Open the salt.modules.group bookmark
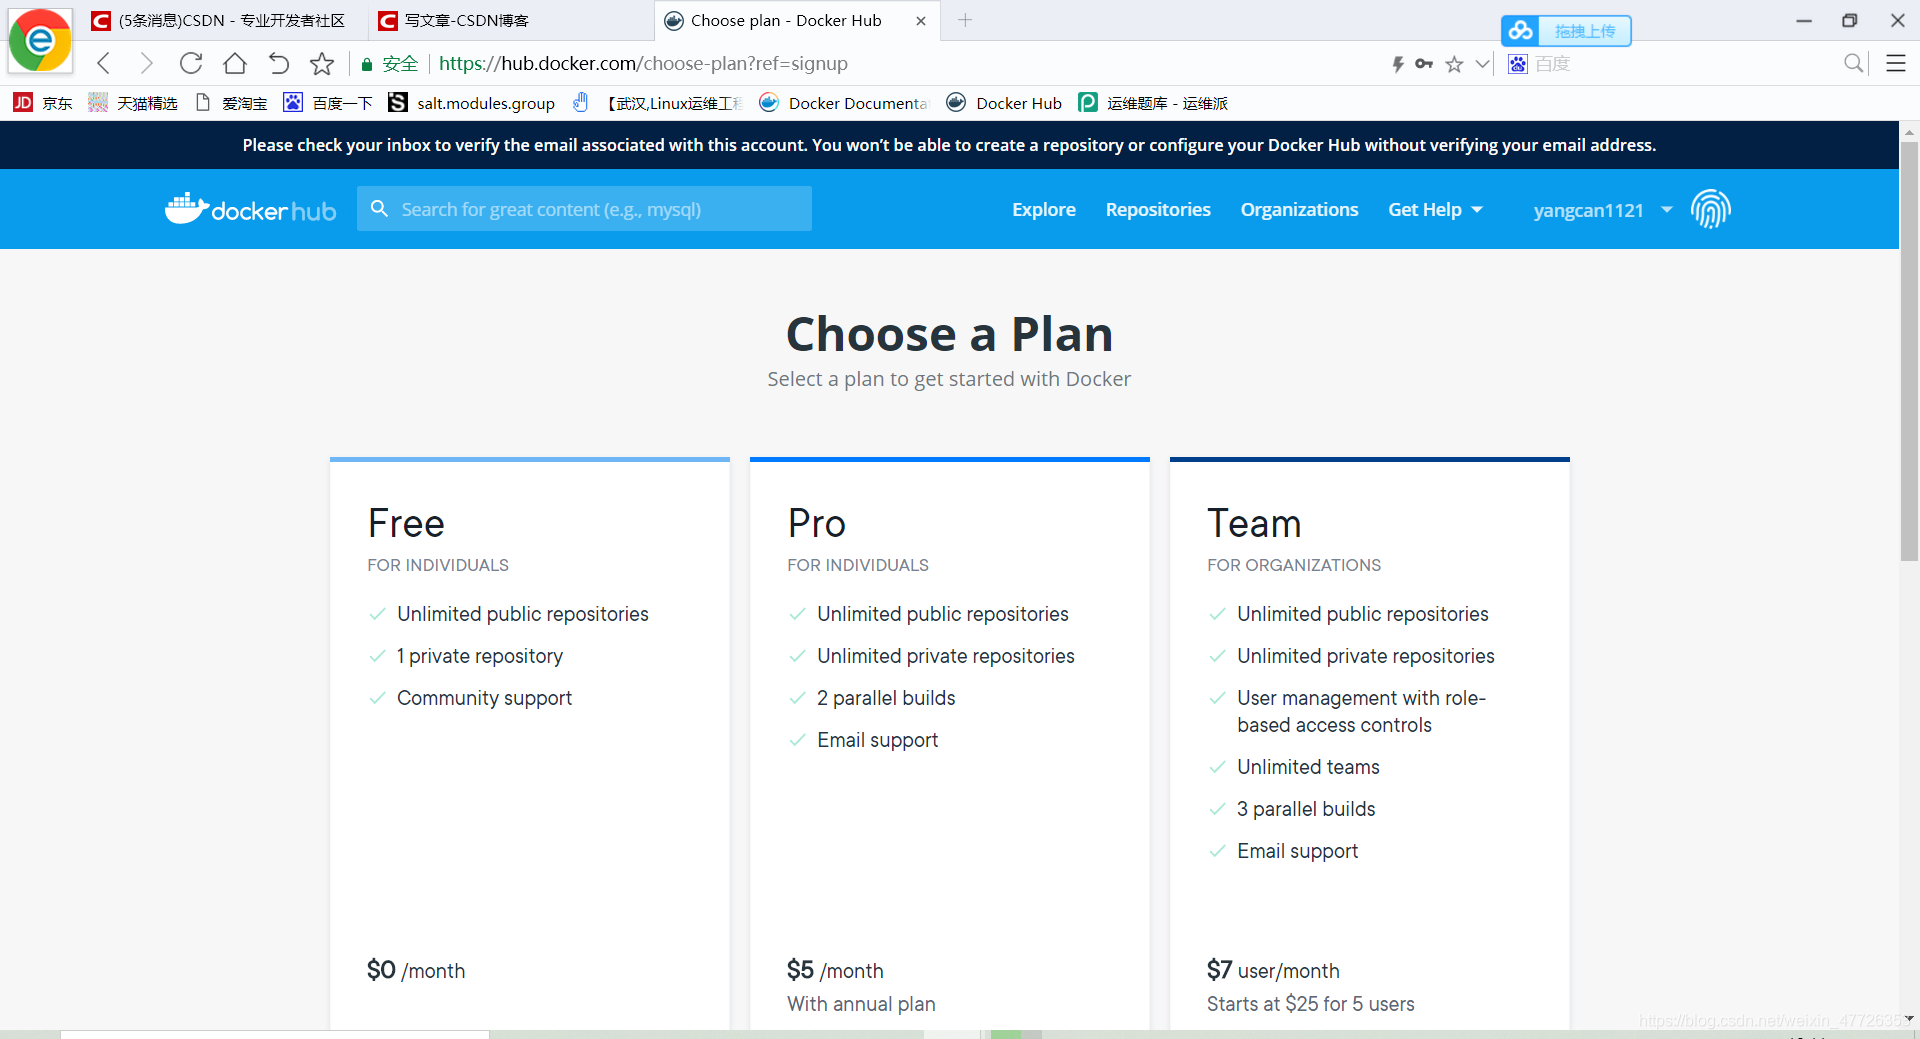 pyautogui.click(x=472, y=103)
